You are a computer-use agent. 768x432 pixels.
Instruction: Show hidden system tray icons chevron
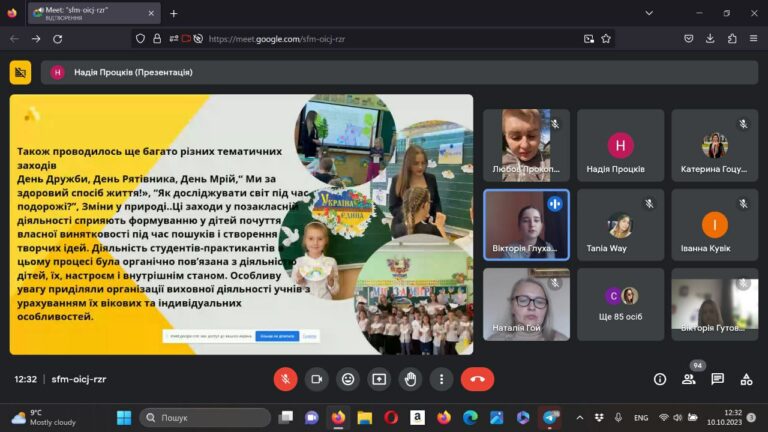(580, 418)
